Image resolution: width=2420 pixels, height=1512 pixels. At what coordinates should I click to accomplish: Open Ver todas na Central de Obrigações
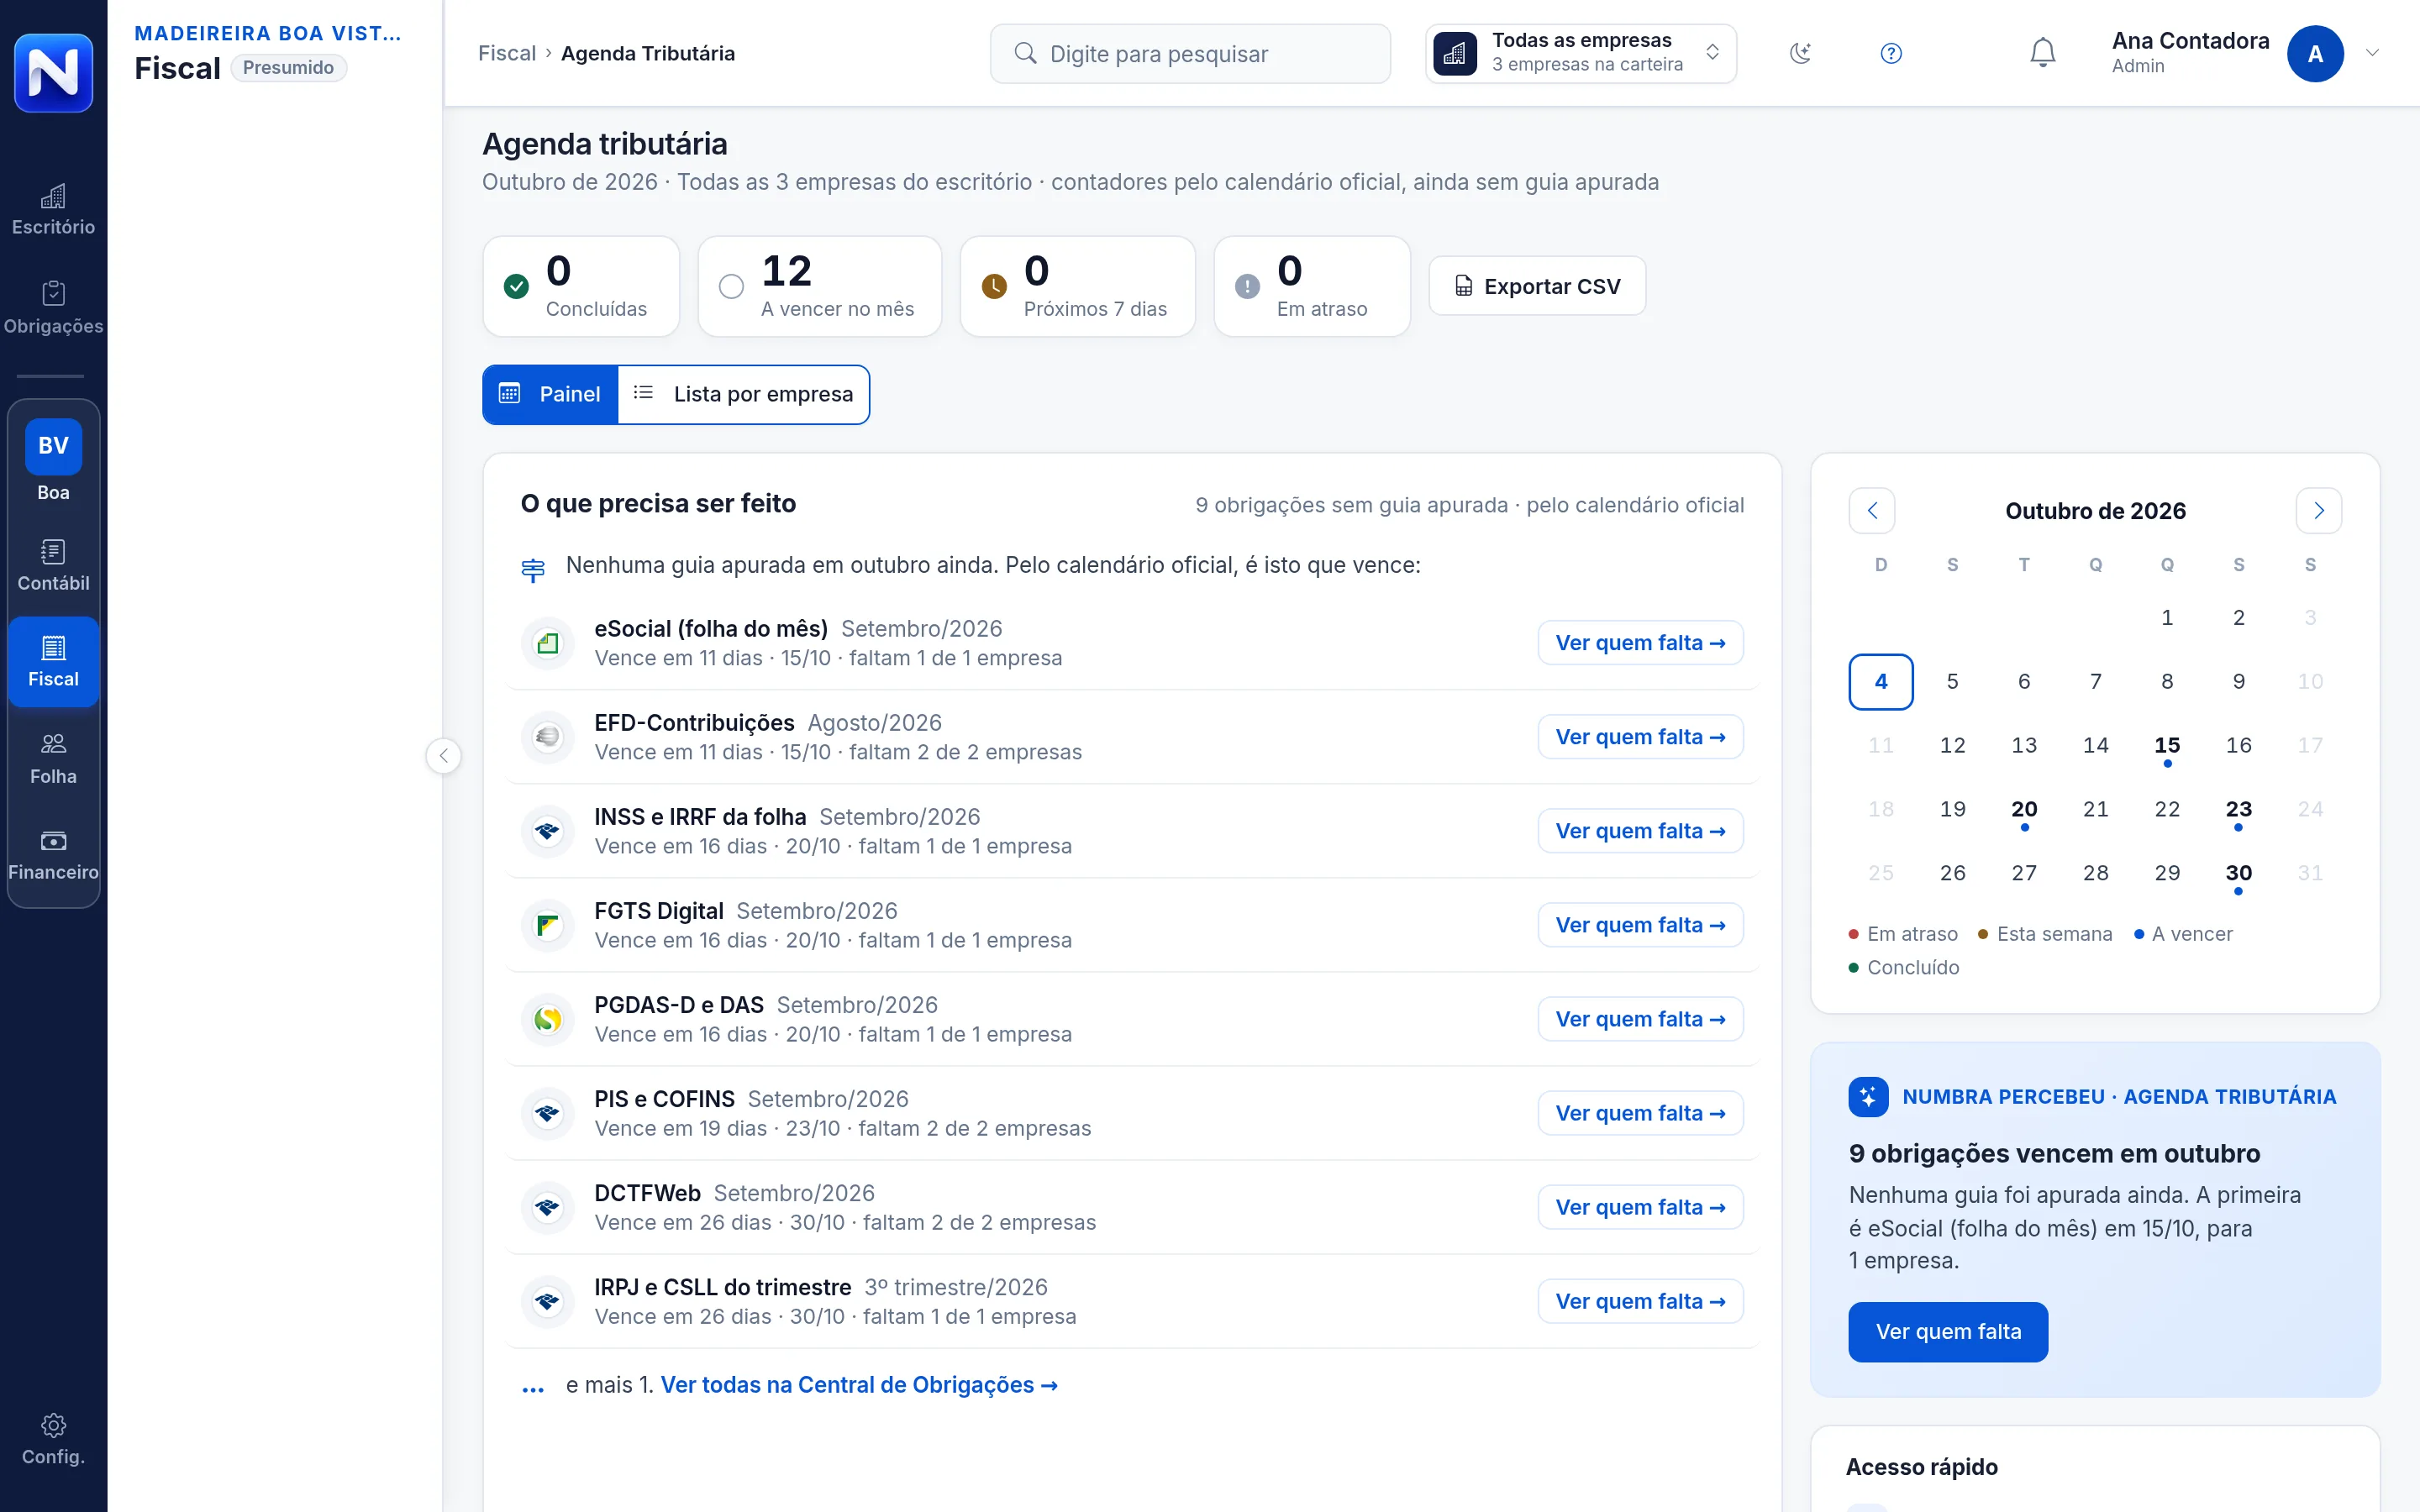click(x=858, y=1385)
